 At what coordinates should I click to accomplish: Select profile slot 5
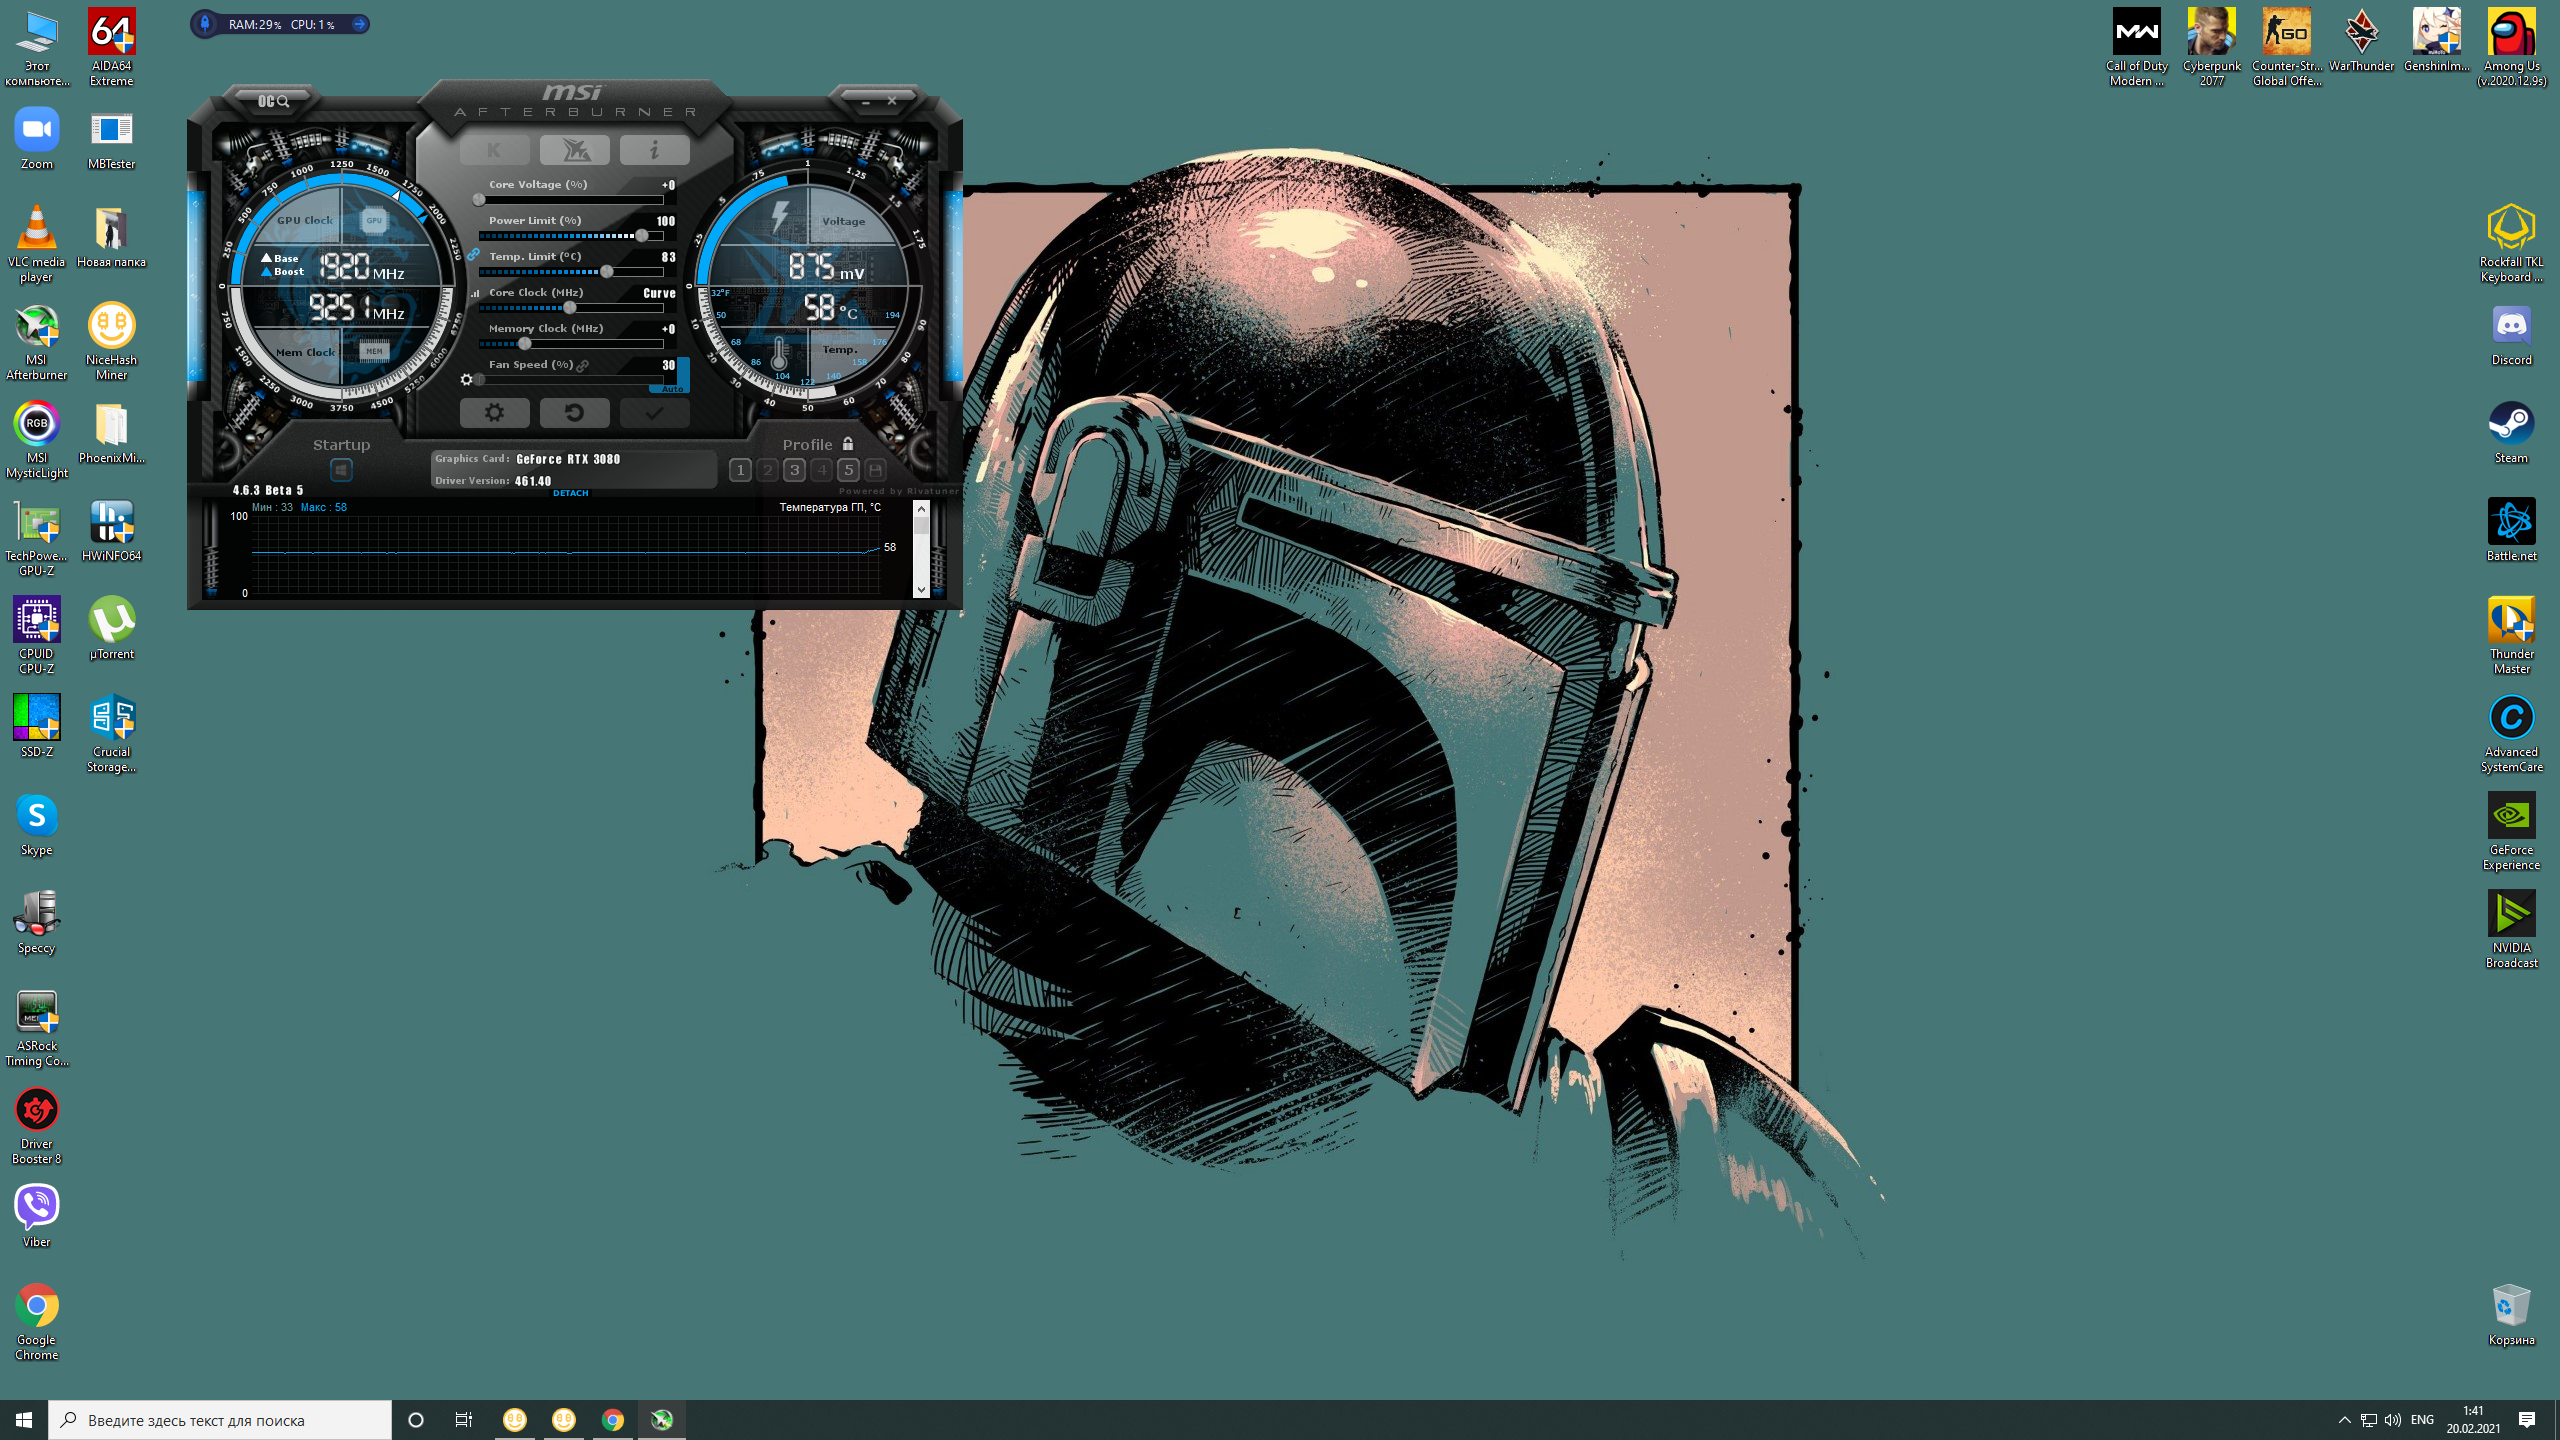pos(848,470)
